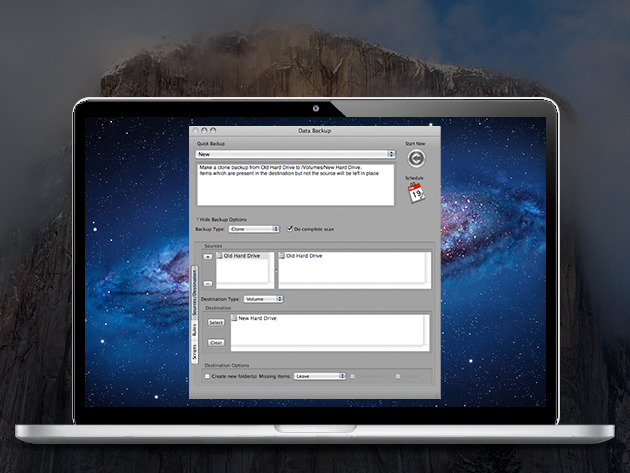
Task: Click the Select destination button
Action: click(x=215, y=323)
